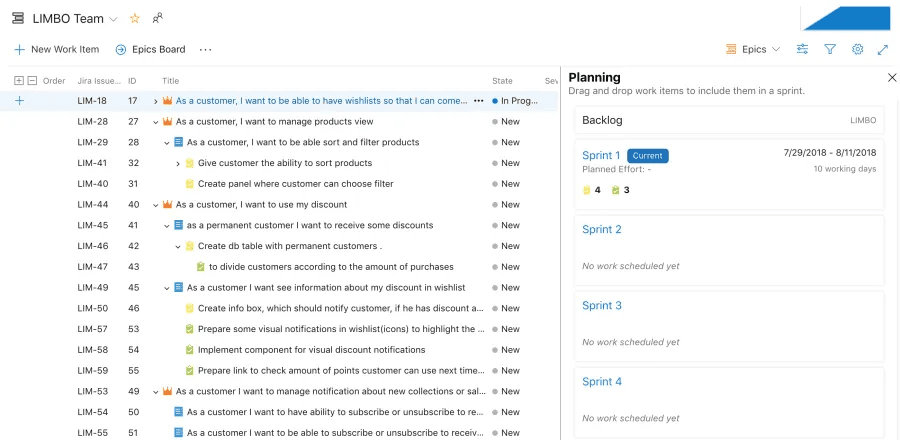
Task: Expand all rows with plus box icon
Action: coord(19,81)
